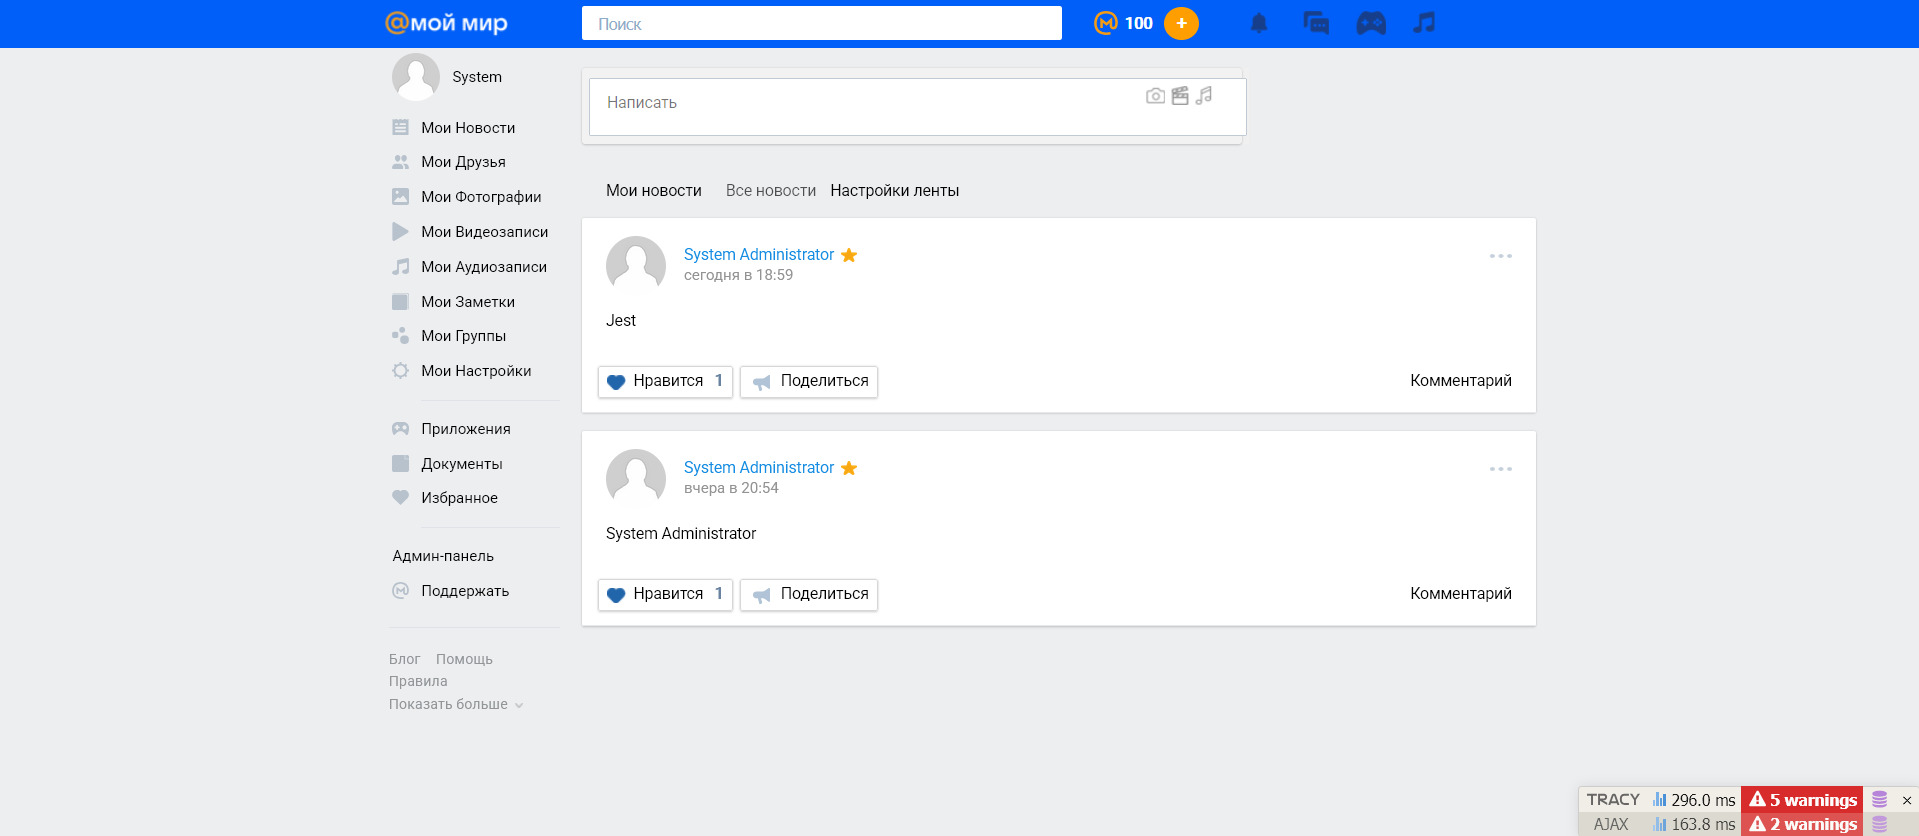Close the Tracy debug bar
The image size is (1919, 836).
coord(1907,800)
